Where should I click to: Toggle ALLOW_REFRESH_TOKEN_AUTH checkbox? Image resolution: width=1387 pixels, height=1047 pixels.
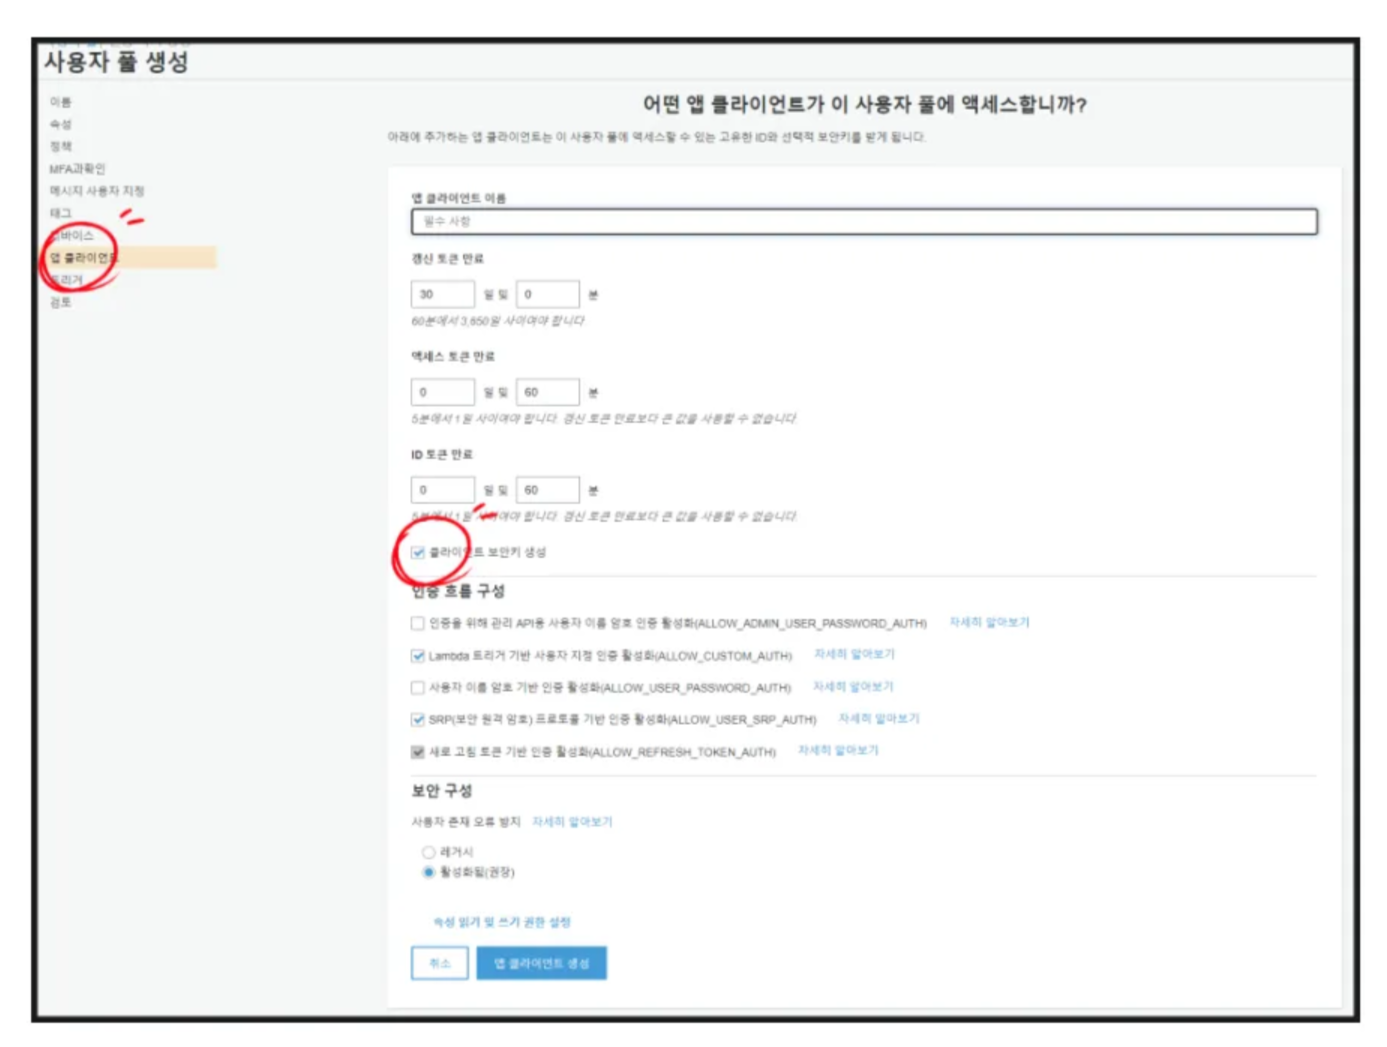(418, 752)
